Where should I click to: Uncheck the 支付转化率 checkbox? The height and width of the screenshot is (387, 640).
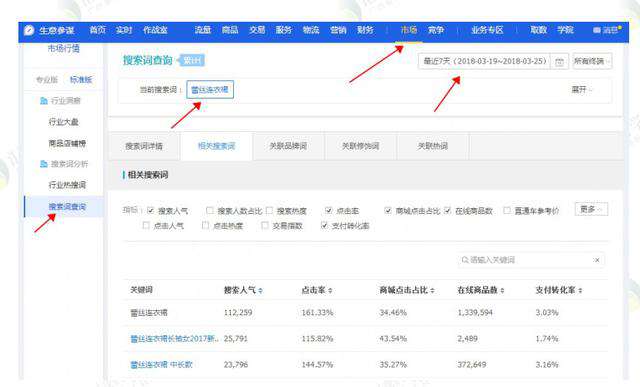[x=324, y=225]
